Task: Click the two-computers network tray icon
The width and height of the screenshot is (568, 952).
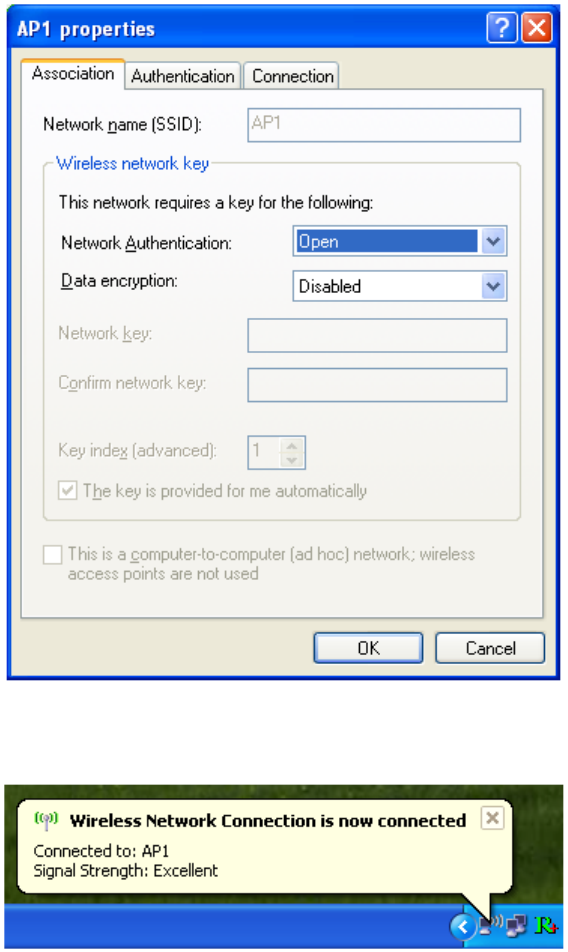Action: 517,925
